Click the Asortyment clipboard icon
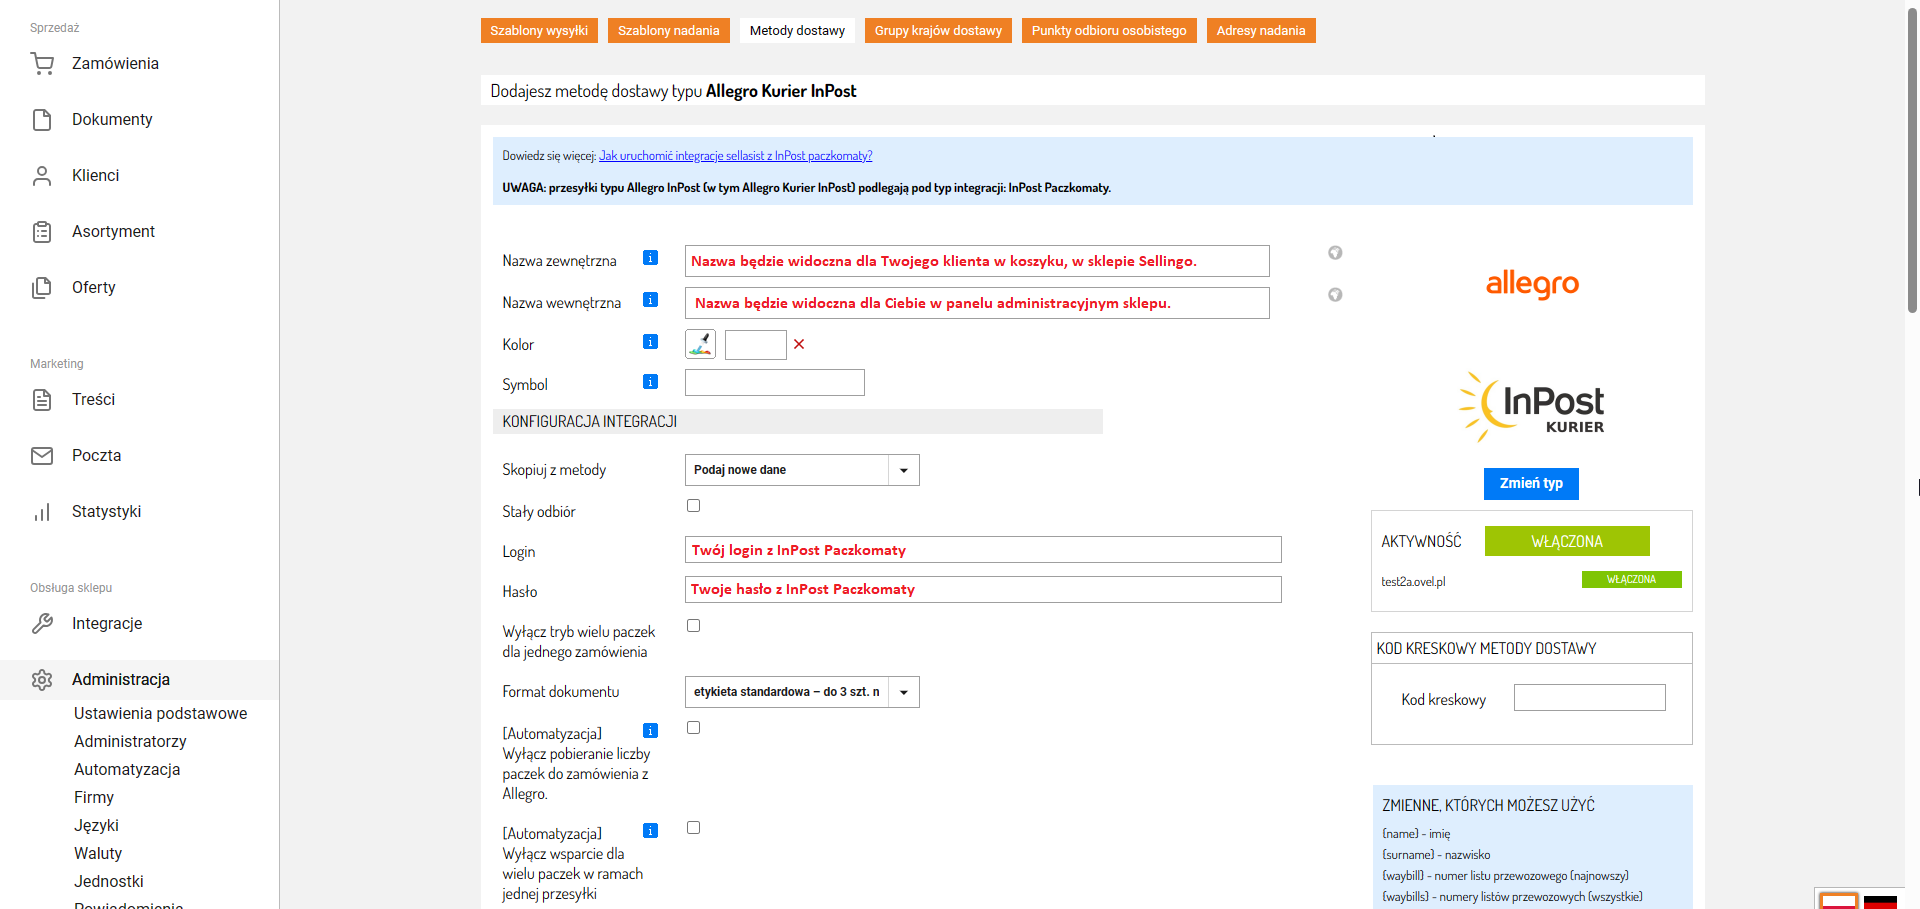Image resolution: width=1920 pixels, height=909 pixels. click(x=42, y=232)
